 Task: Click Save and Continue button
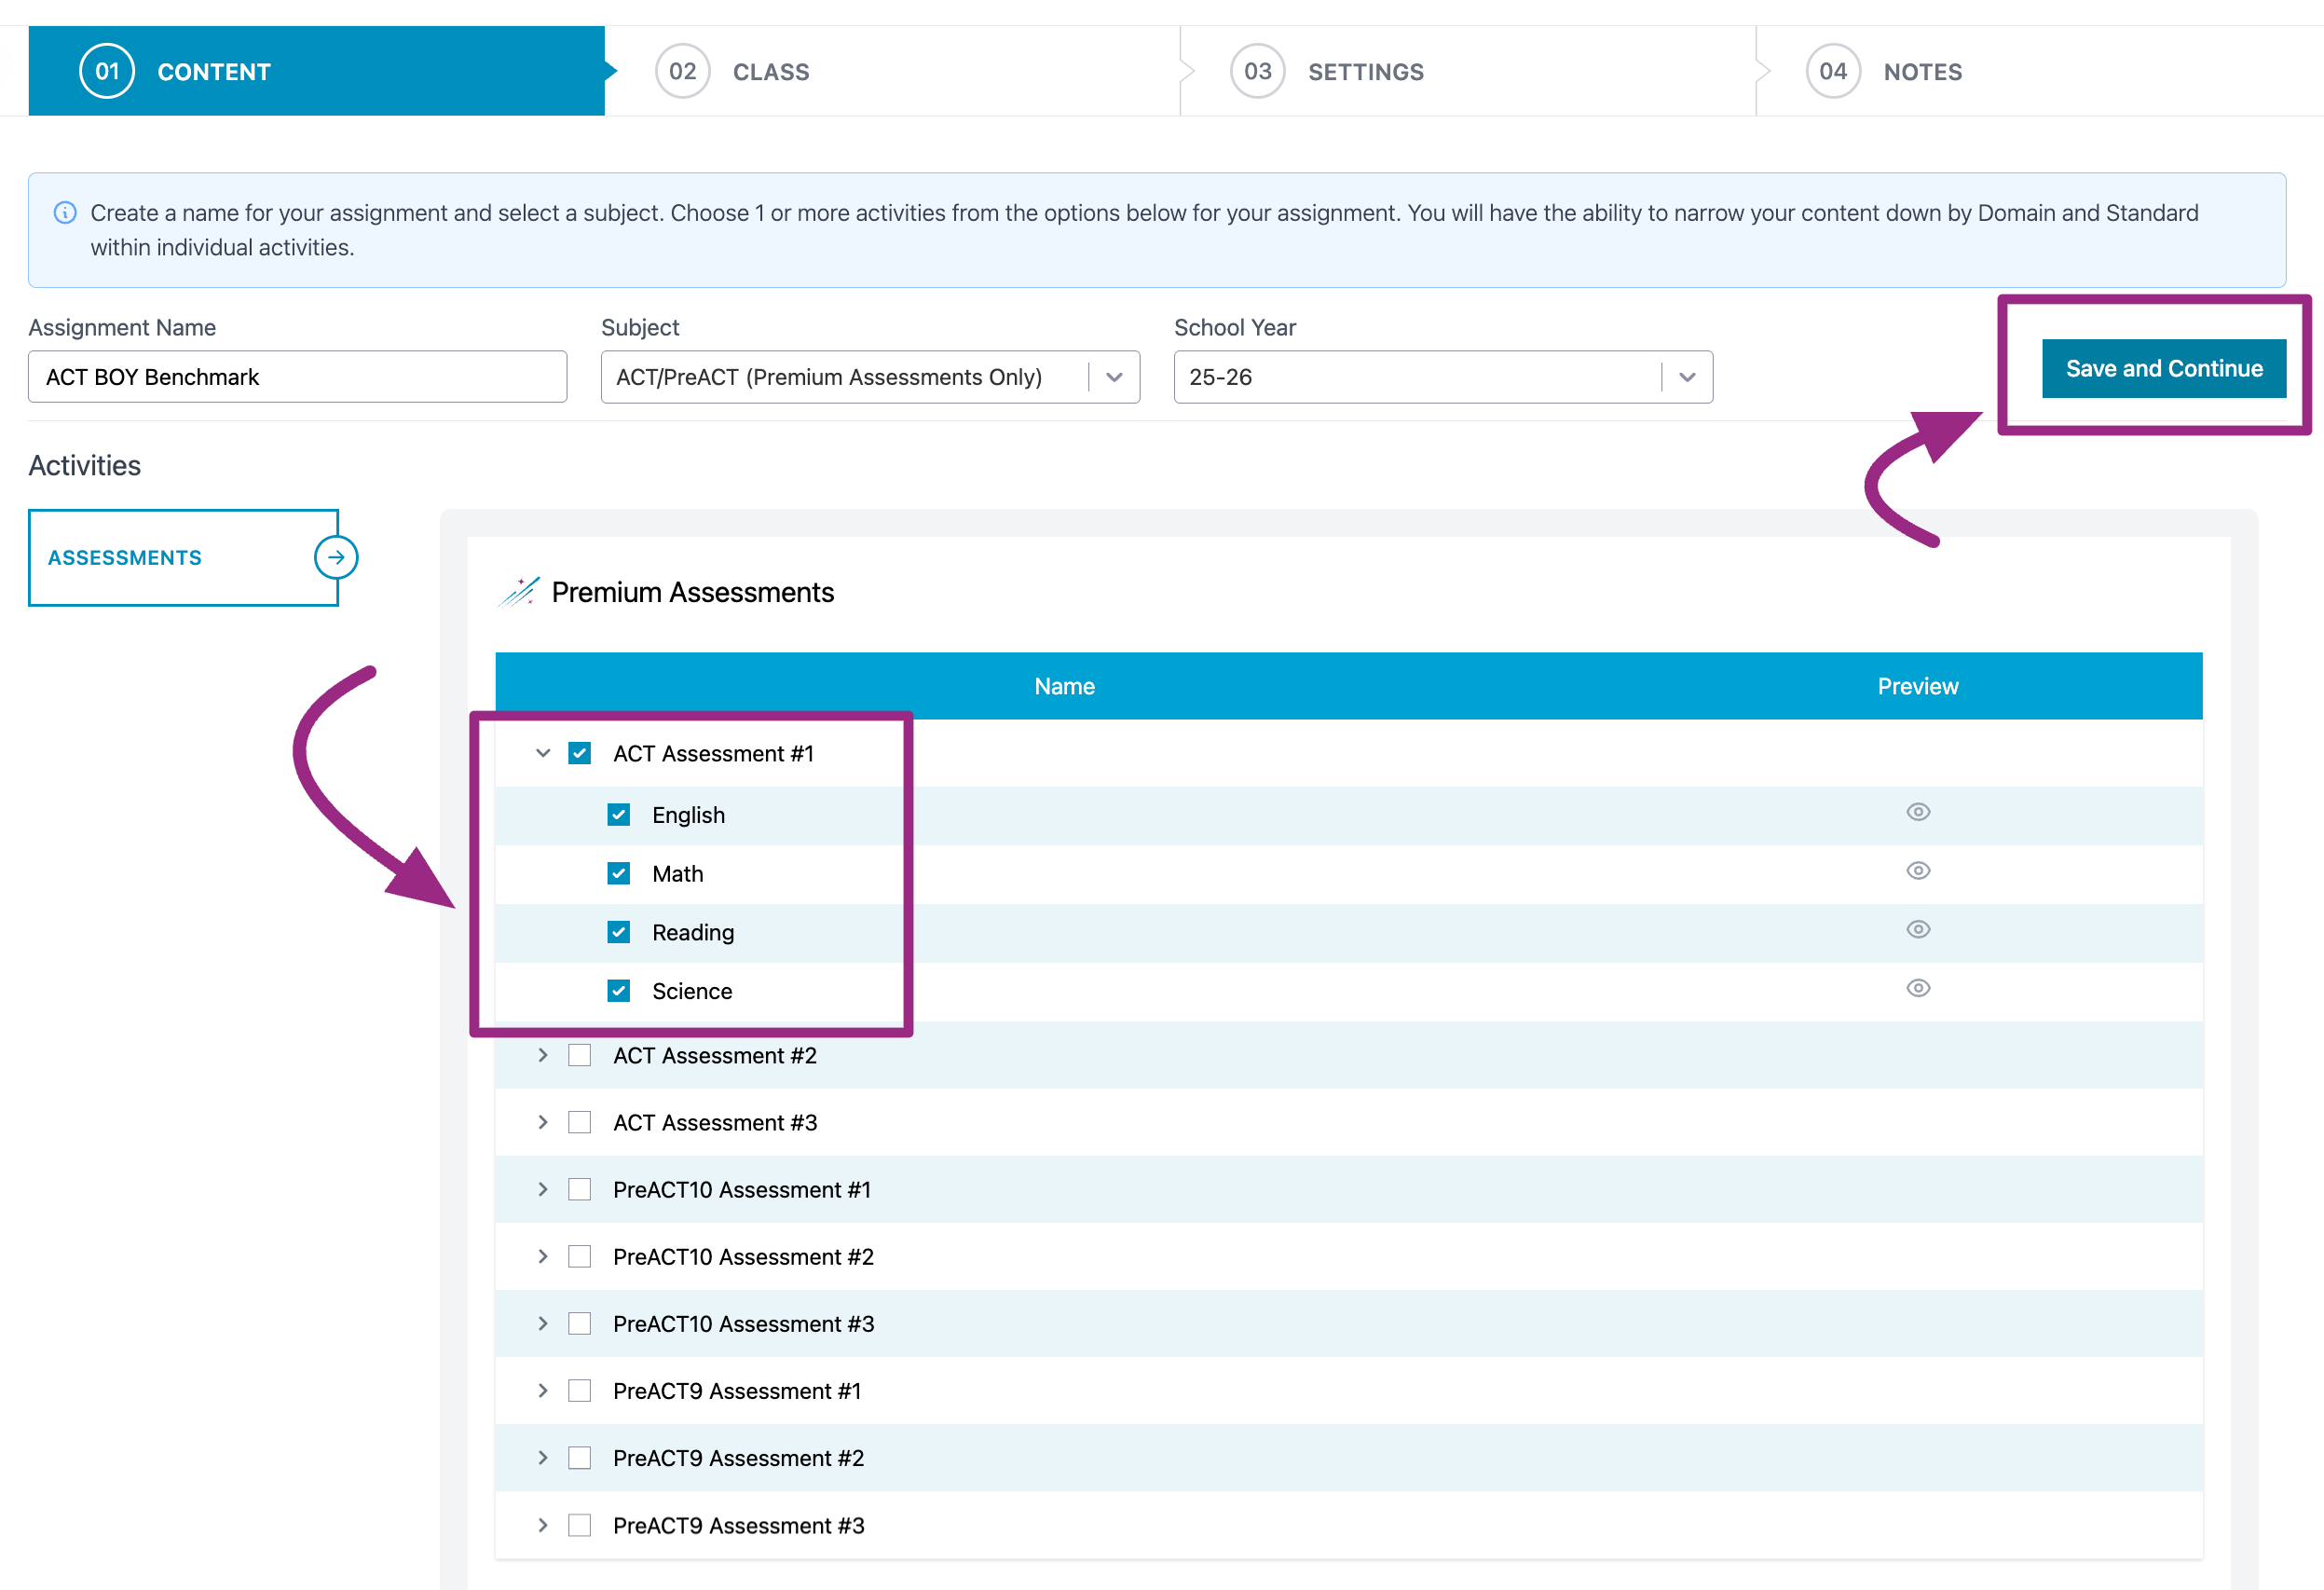[x=2164, y=368]
